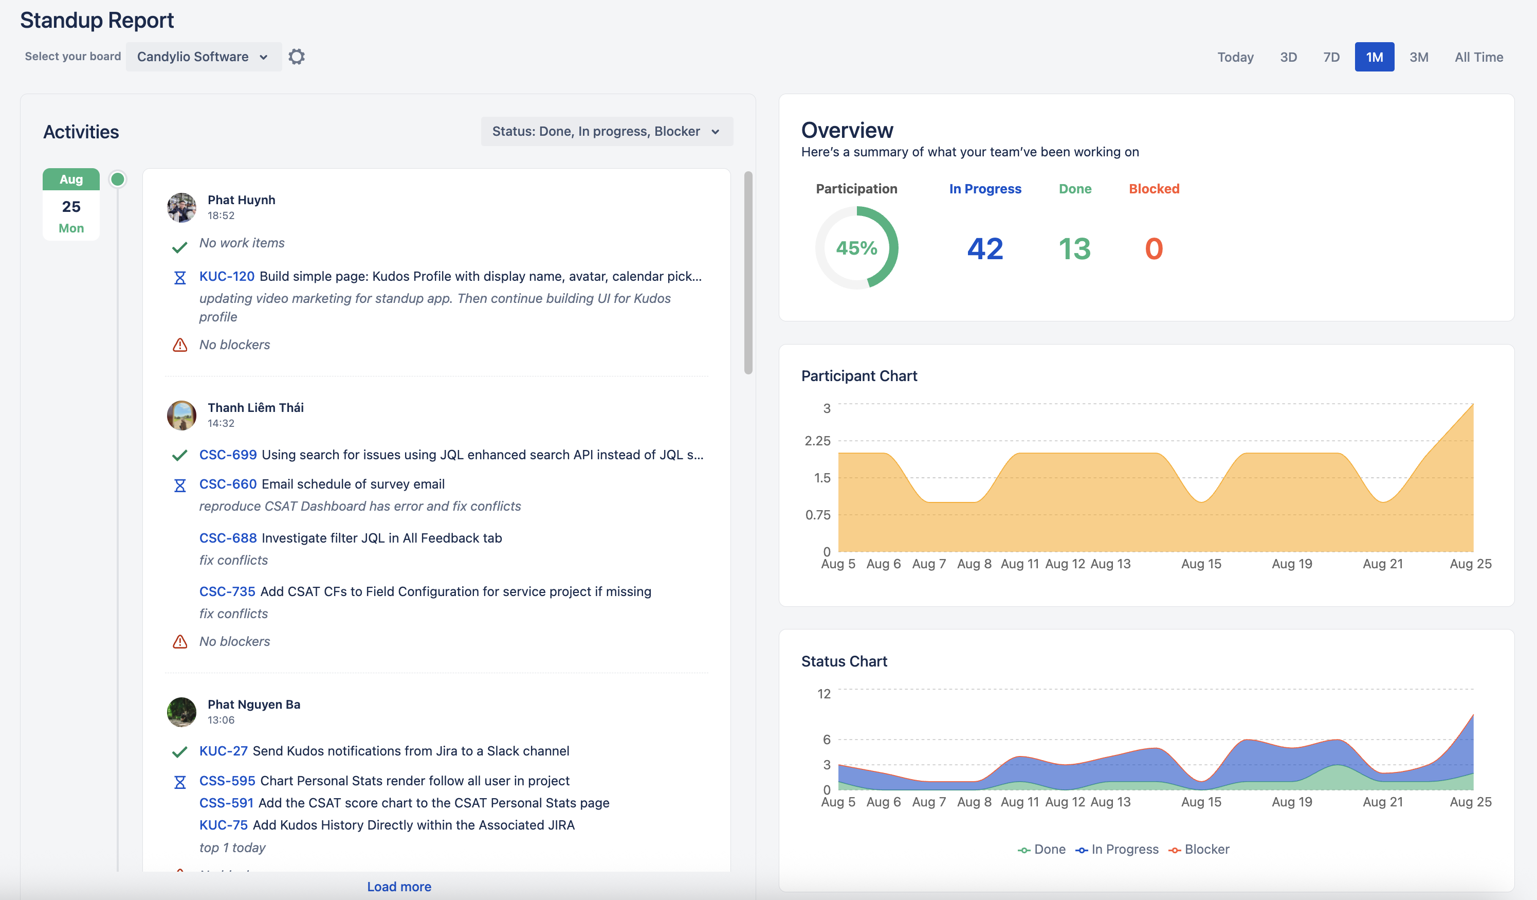Click Phat Nguyen Ba's avatar

point(181,712)
